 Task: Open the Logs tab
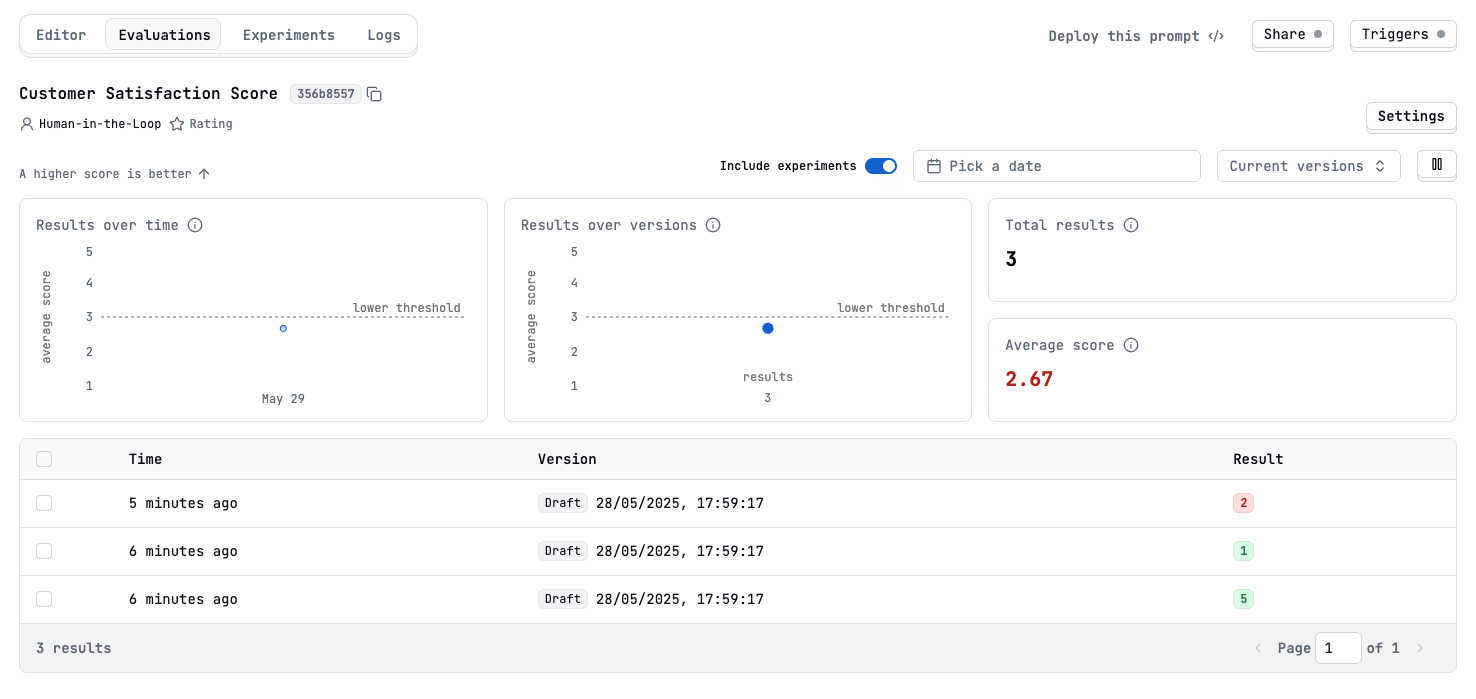point(384,35)
